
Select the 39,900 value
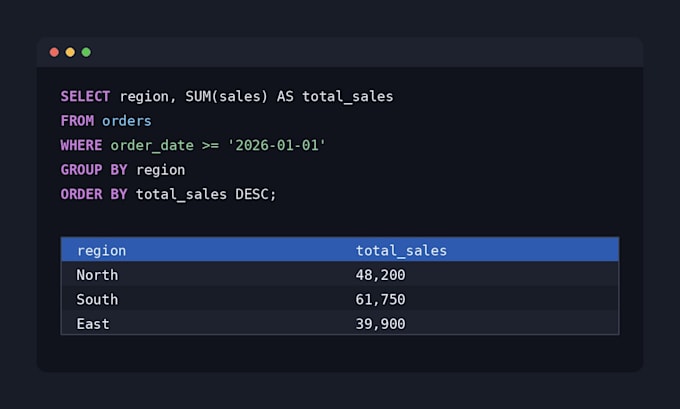click(x=380, y=324)
